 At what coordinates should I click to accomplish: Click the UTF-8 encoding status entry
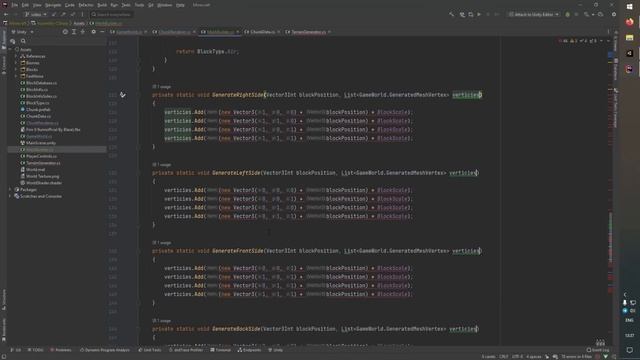click(x=518, y=357)
